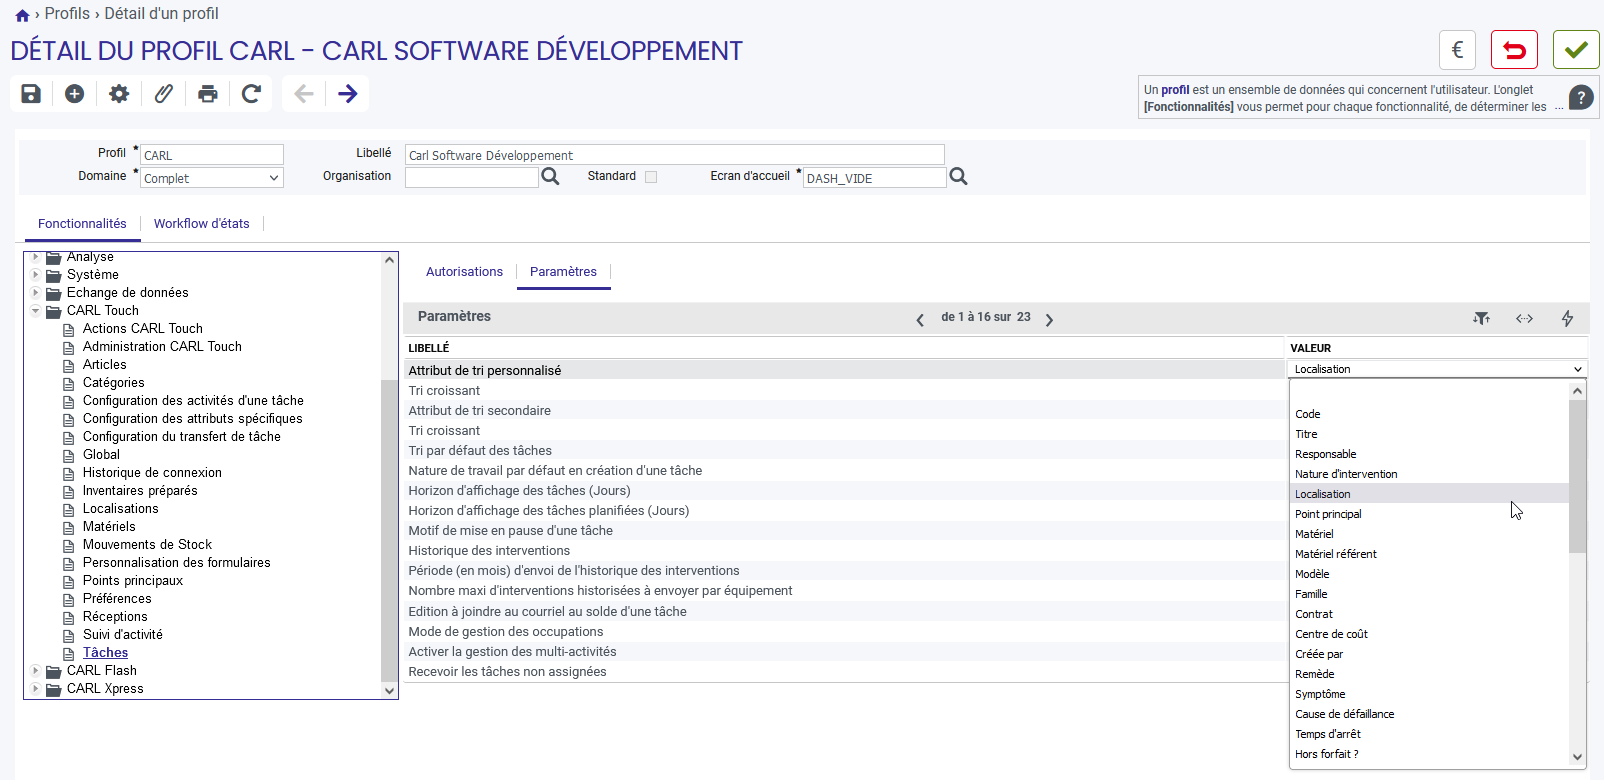Click the green checkmark validate button
The image size is (1604, 780).
point(1576,50)
